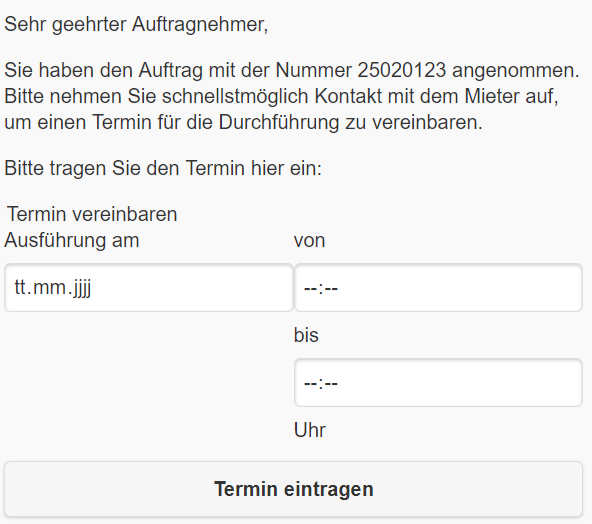Click the line mentioning "Kontakt mit dem Mieter"
592x524 pixels.
pyautogui.click(x=281, y=96)
